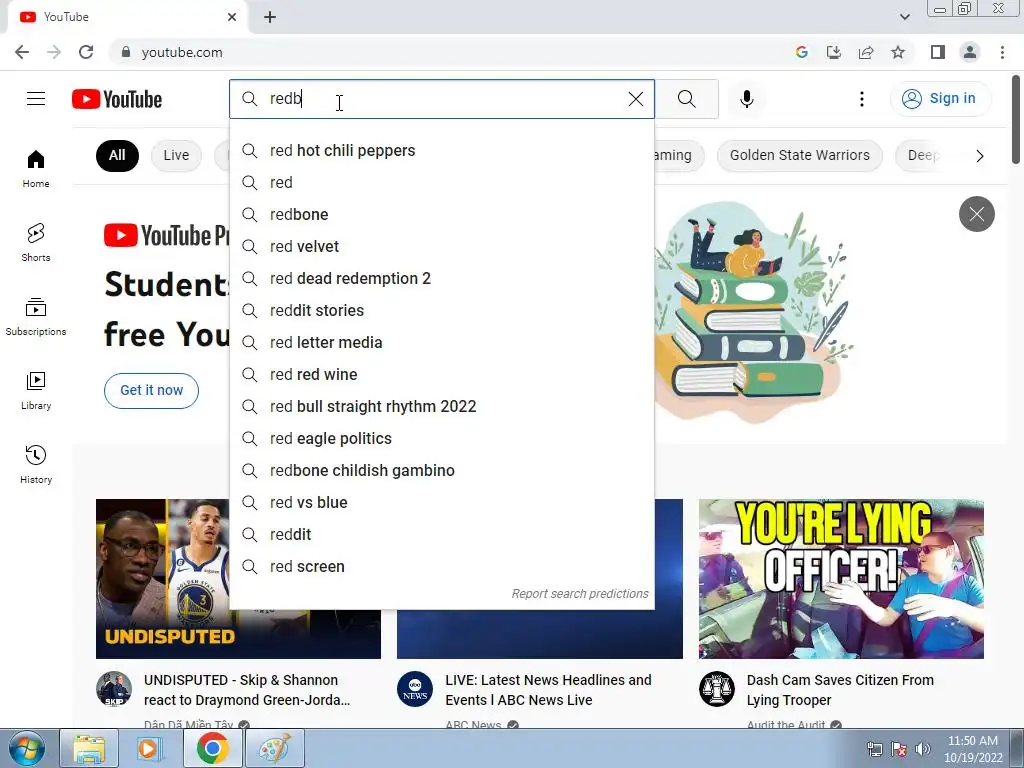Close the YouTube tab
Screen dimensions: 1024x768
click(232, 17)
